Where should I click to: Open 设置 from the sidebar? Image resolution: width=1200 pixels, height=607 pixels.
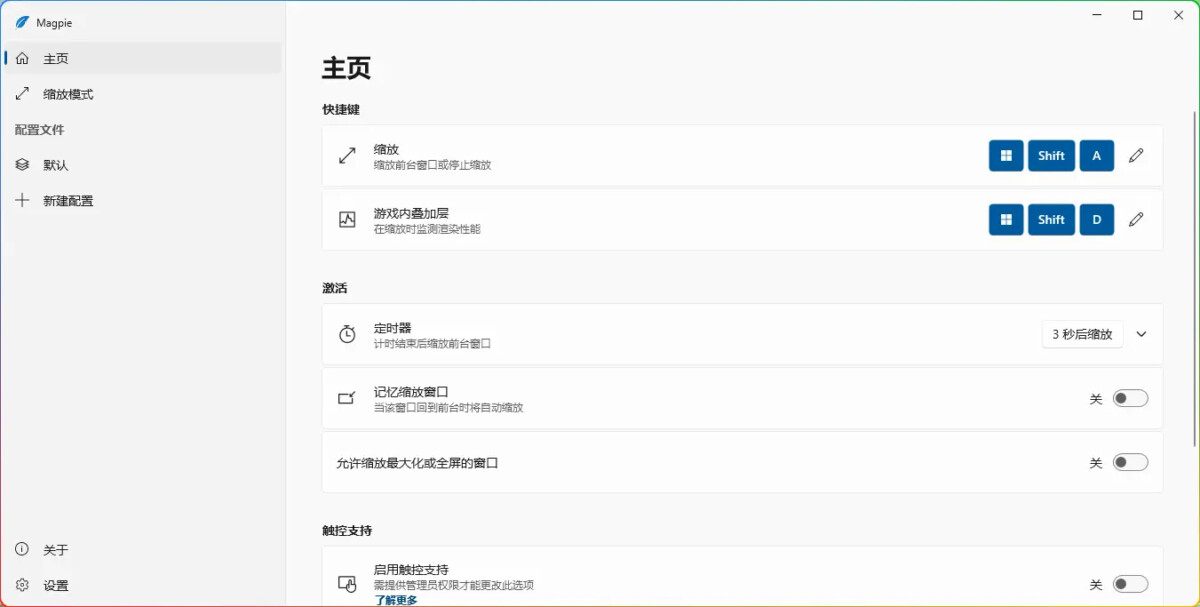click(x=54, y=585)
